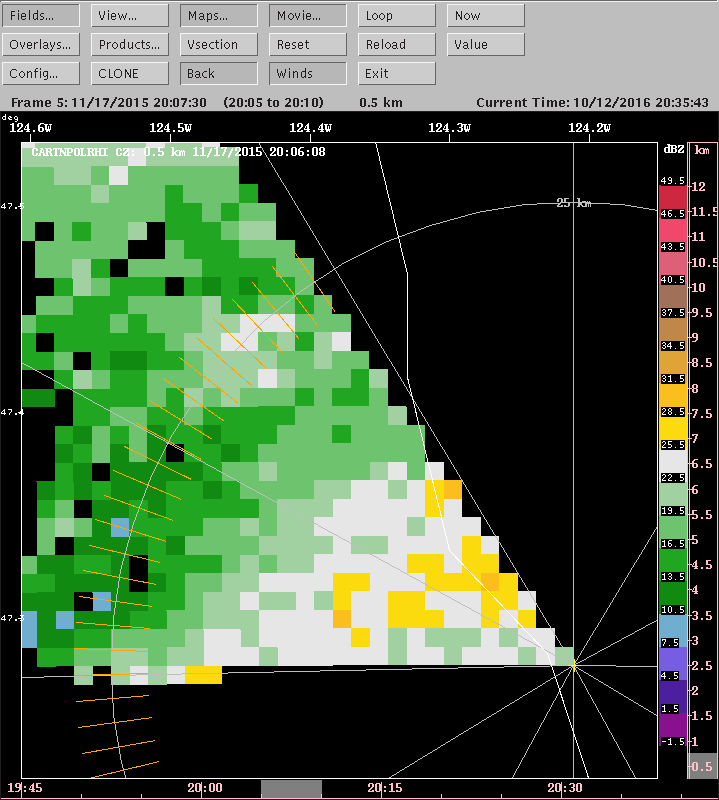
Task: Go Back to previous view
Action: click(219, 74)
